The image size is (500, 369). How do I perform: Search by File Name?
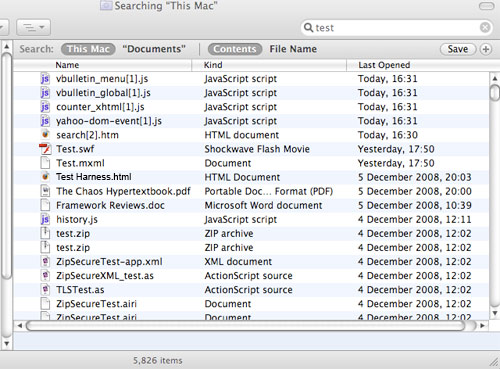click(x=293, y=49)
